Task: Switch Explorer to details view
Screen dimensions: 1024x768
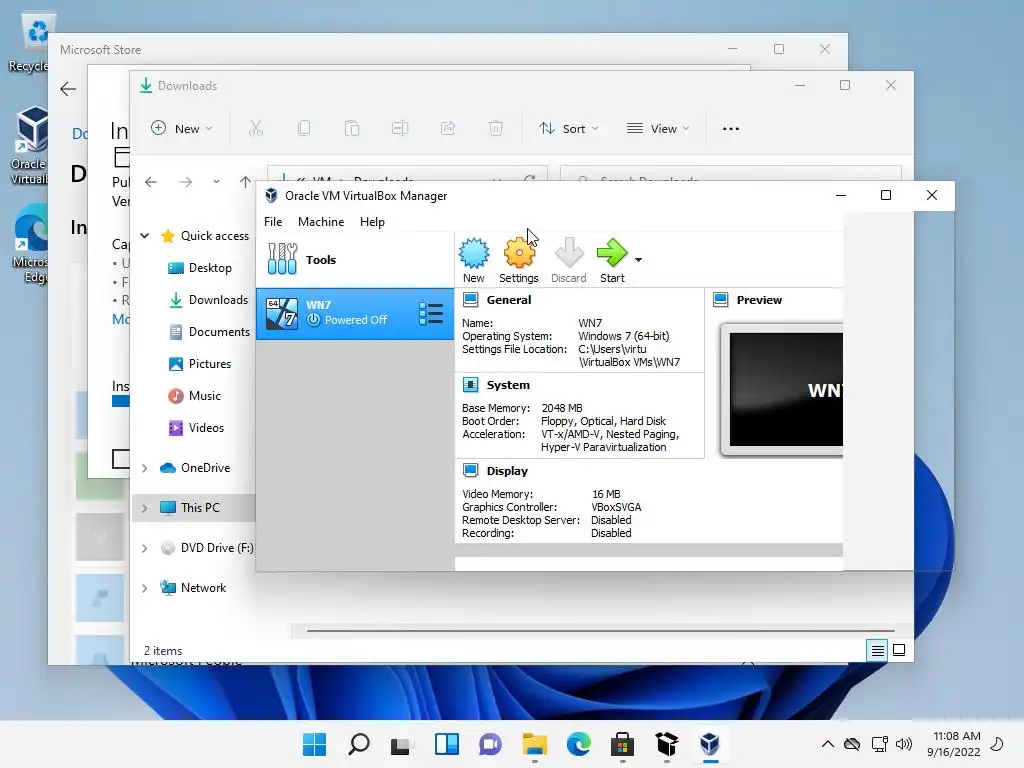Action: 877,650
